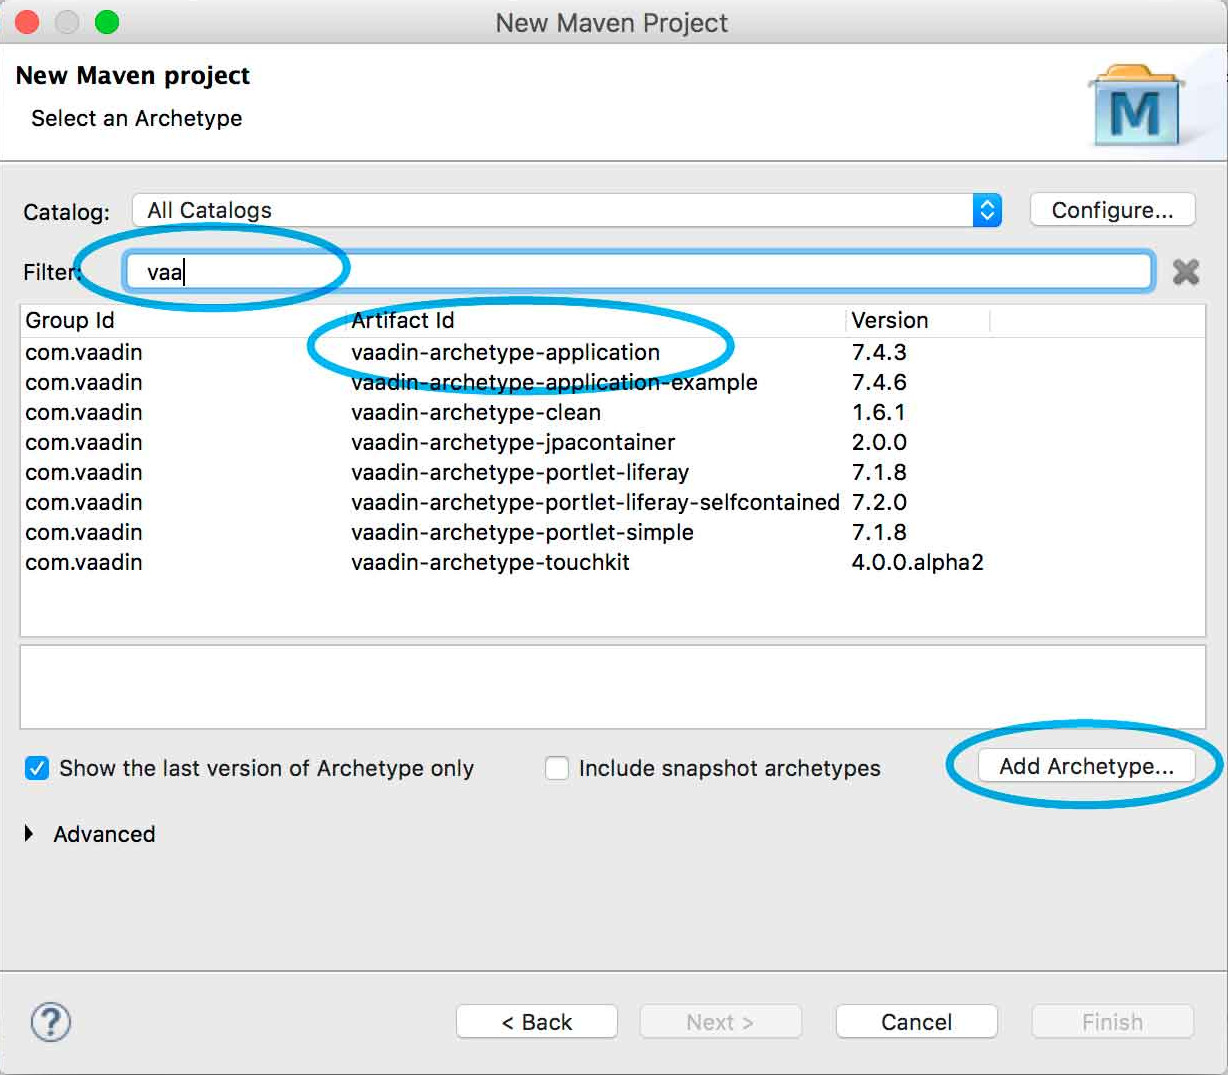Screen dimensions: 1228x1075
Task: Clear the filter with the X icon
Action: click(x=1185, y=272)
